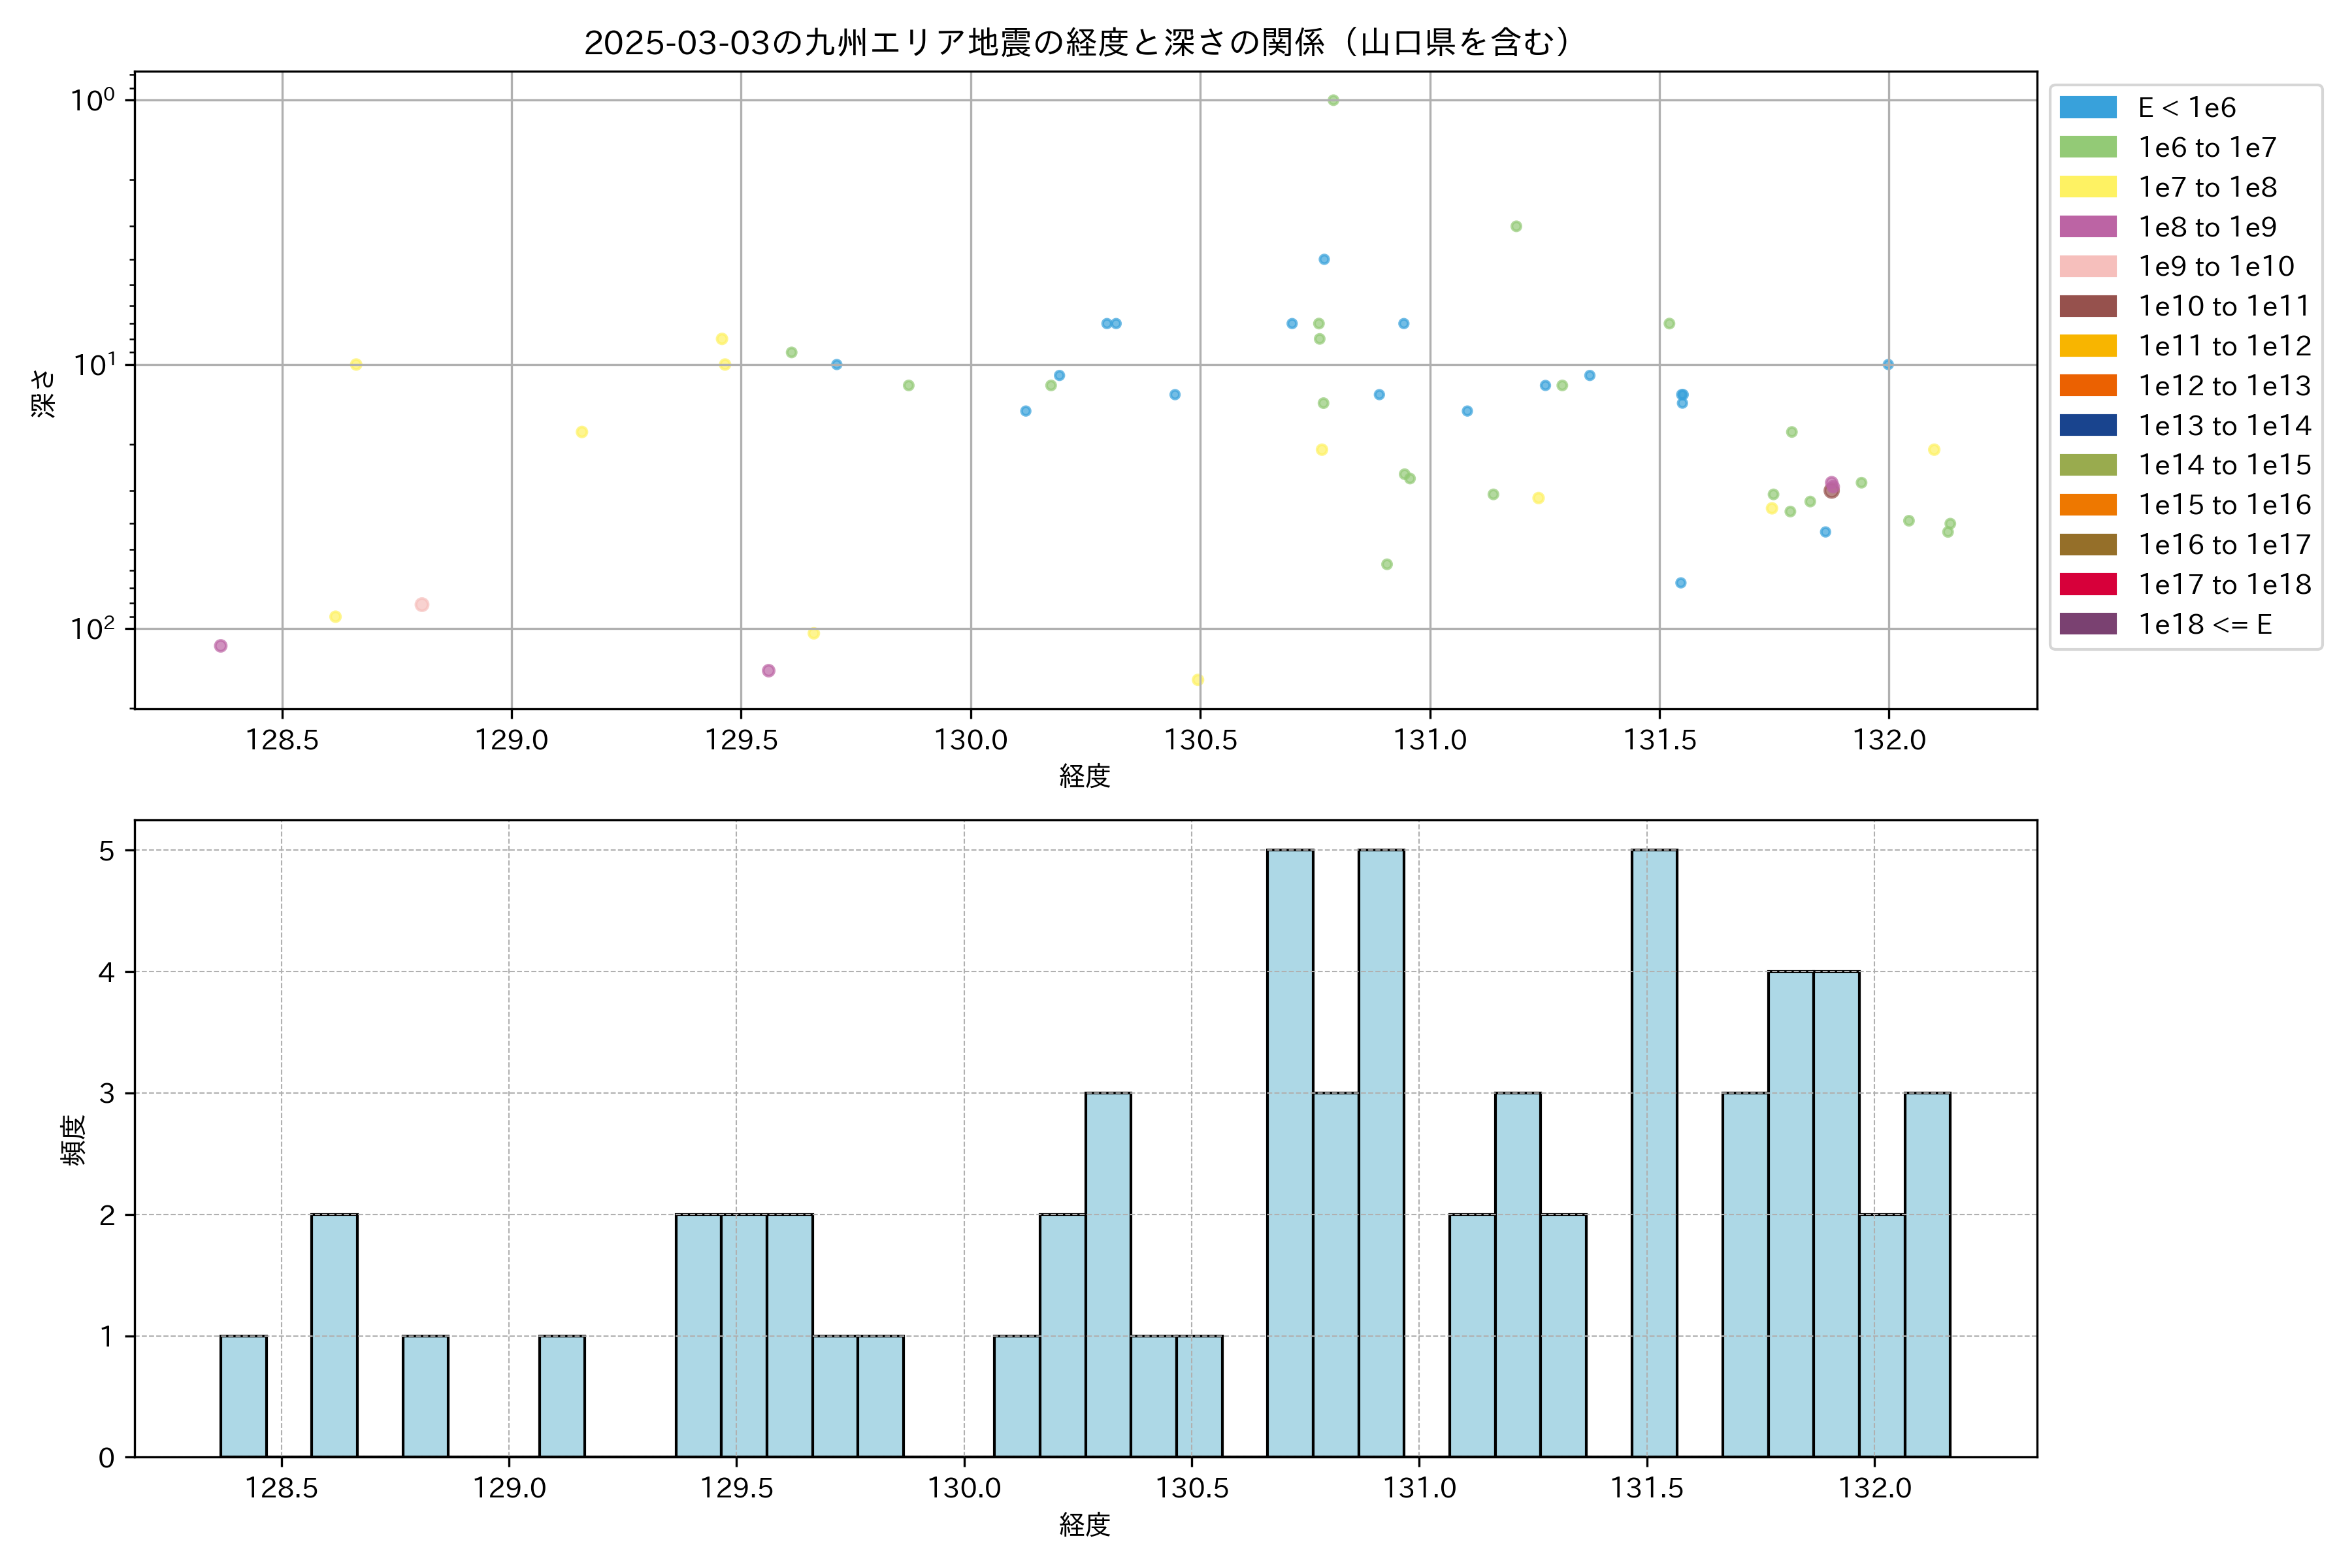This screenshot has width=2352, height=1568.
Task: Click the purple 1e18 <= E swatch
Action: click(x=2088, y=624)
